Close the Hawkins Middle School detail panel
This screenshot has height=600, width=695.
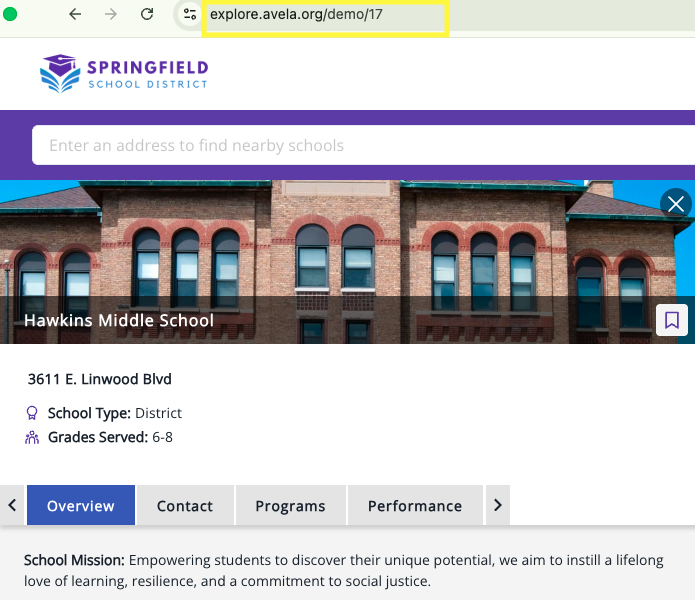[x=675, y=204]
